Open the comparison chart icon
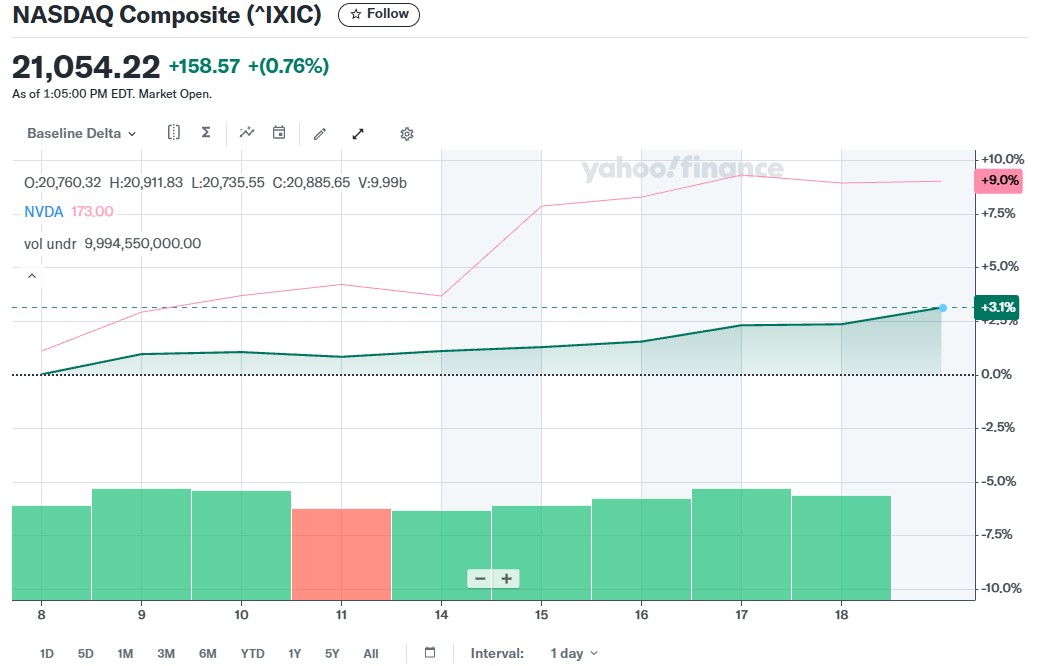1037x666 pixels. 247,133
